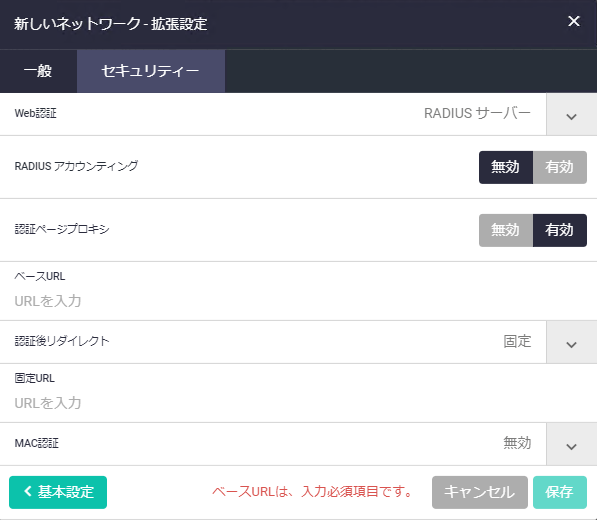
Task: Set RADIUS アカウンティング to 有効
Action: [560, 167]
